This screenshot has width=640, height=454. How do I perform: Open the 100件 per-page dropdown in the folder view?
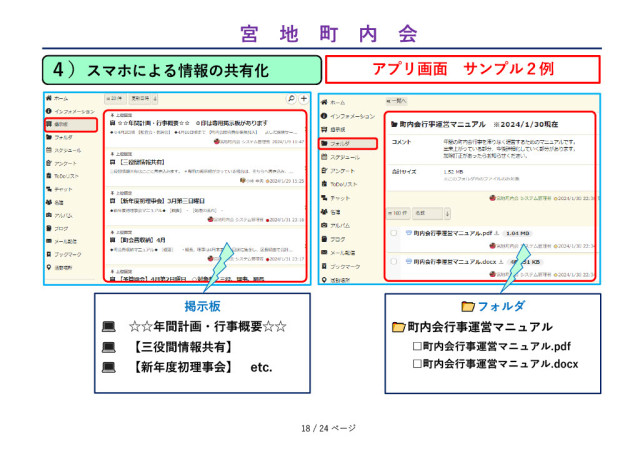[396, 213]
